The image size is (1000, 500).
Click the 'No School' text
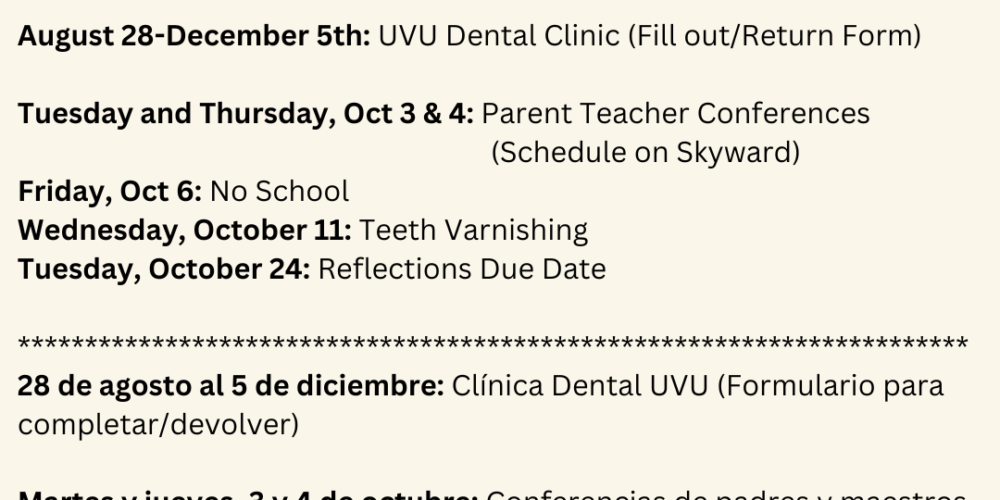279,191
